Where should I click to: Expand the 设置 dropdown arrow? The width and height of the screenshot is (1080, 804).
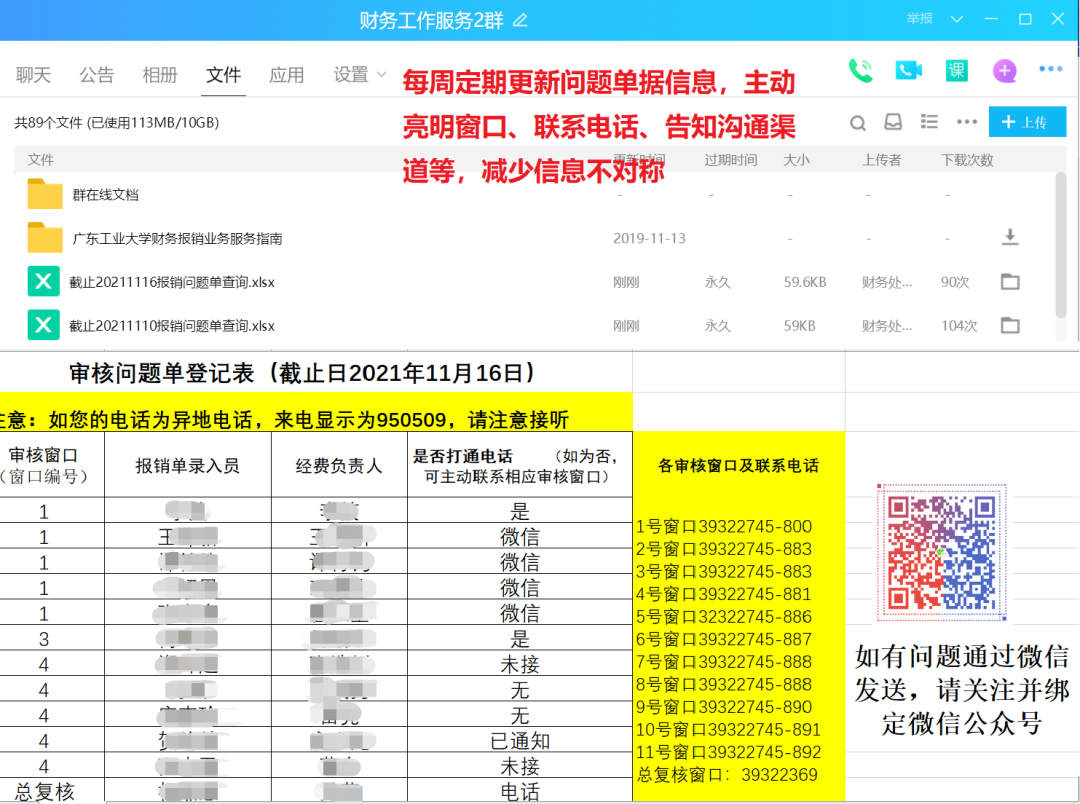pyautogui.click(x=381, y=75)
